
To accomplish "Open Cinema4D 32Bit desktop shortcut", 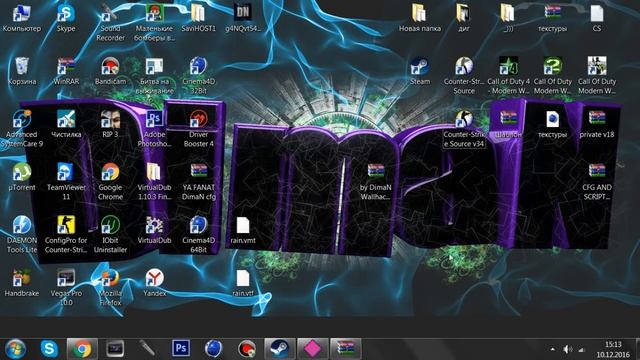I will click(198, 76).
